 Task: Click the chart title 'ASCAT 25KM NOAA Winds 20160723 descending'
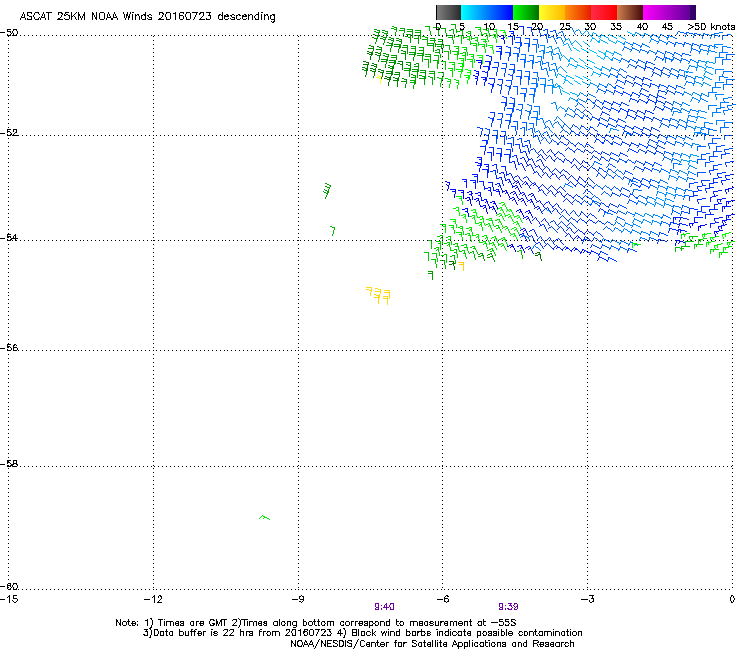click(147, 17)
